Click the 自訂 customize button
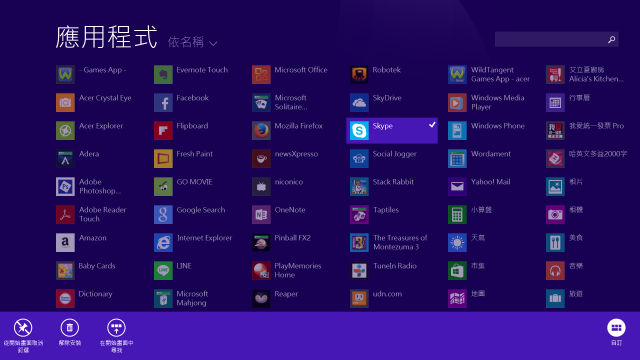 click(x=616, y=332)
